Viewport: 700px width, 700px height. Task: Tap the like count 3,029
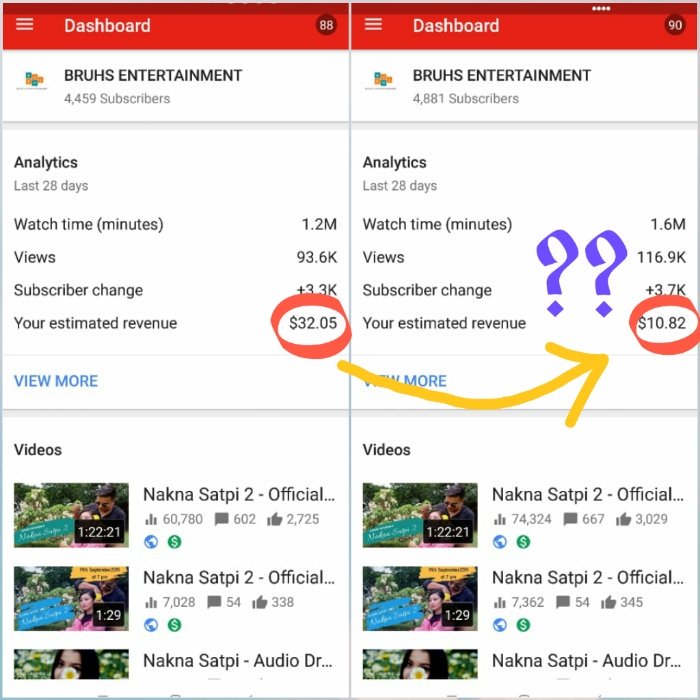(x=651, y=519)
